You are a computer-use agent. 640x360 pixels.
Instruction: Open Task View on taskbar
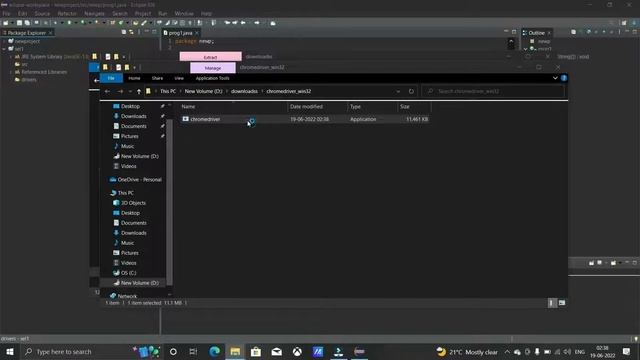pyautogui.click(x=193, y=351)
